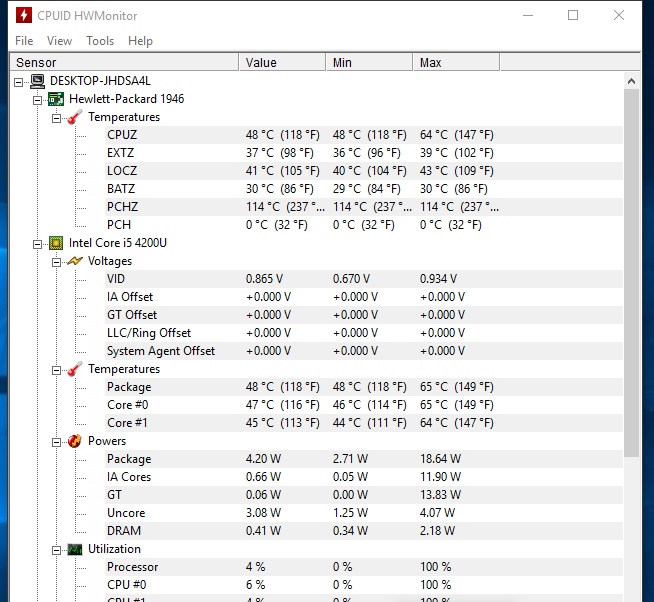This screenshot has width=654, height=602.
Task: Click the Sensor column header
Action: 124,63
